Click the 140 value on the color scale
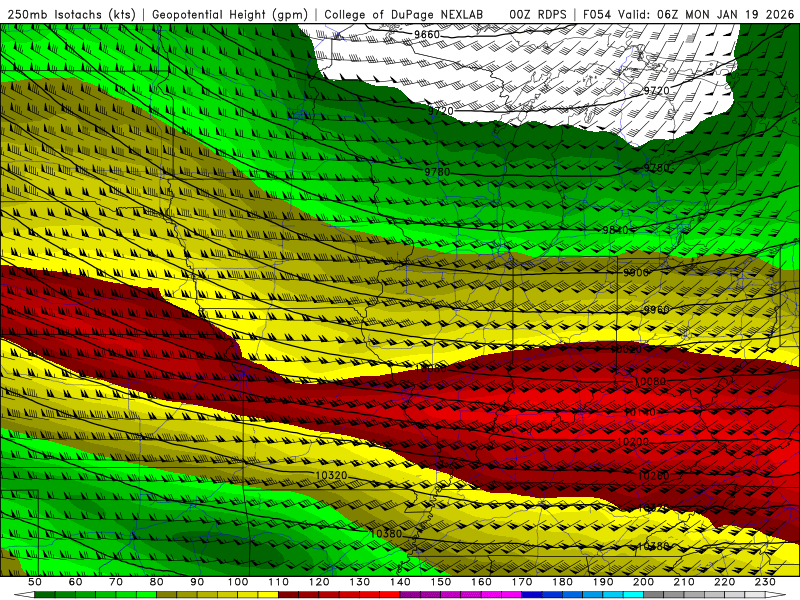The height and width of the screenshot is (600, 800). coord(400,582)
